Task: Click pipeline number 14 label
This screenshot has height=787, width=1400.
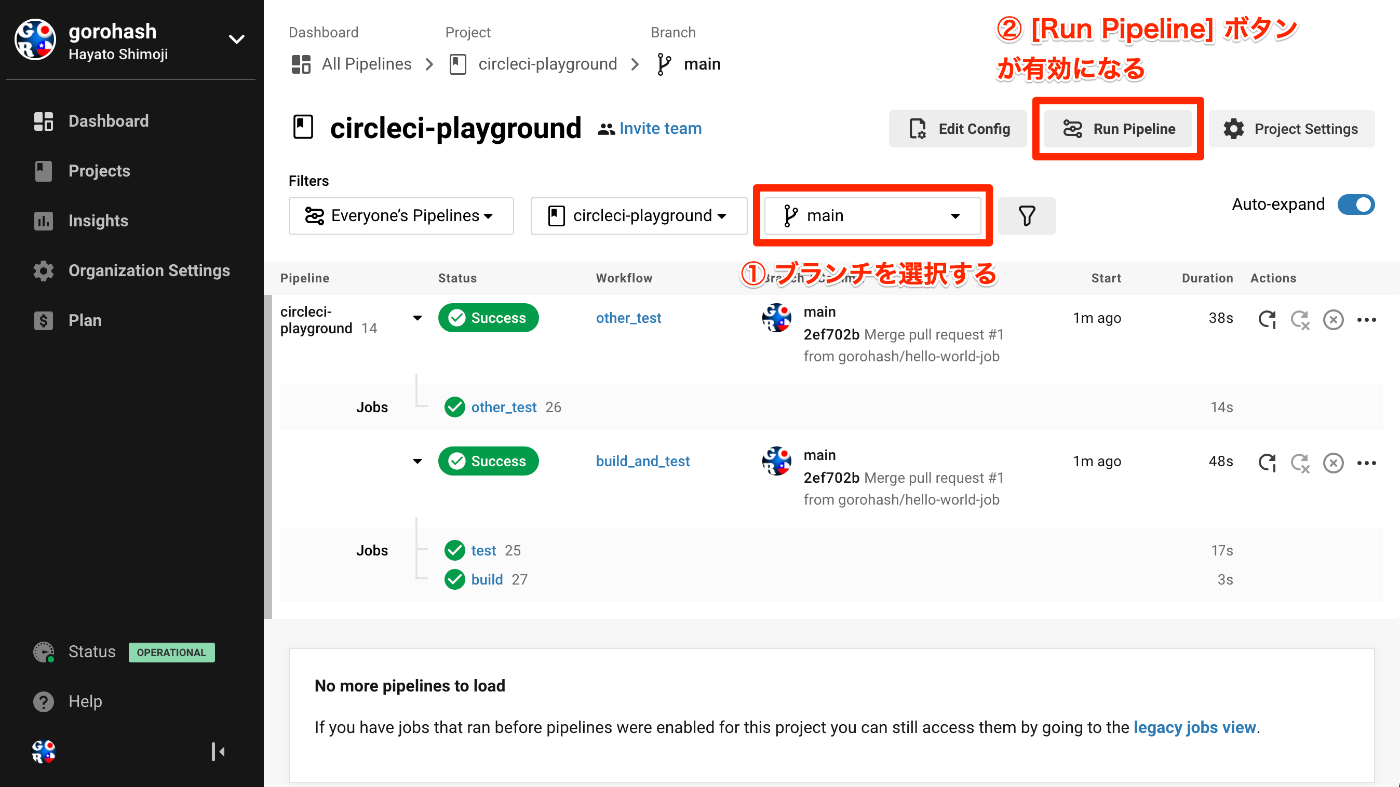Action: pyautogui.click(x=369, y=328)
